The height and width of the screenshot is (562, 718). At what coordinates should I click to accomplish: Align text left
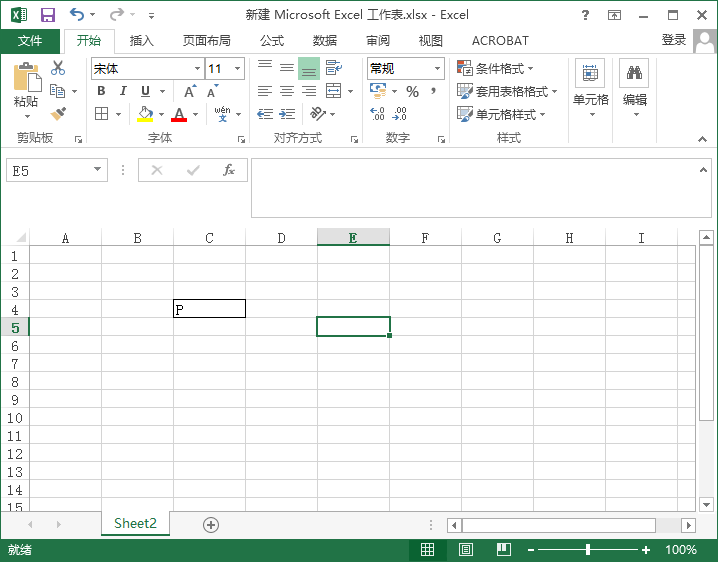(265, 91)
